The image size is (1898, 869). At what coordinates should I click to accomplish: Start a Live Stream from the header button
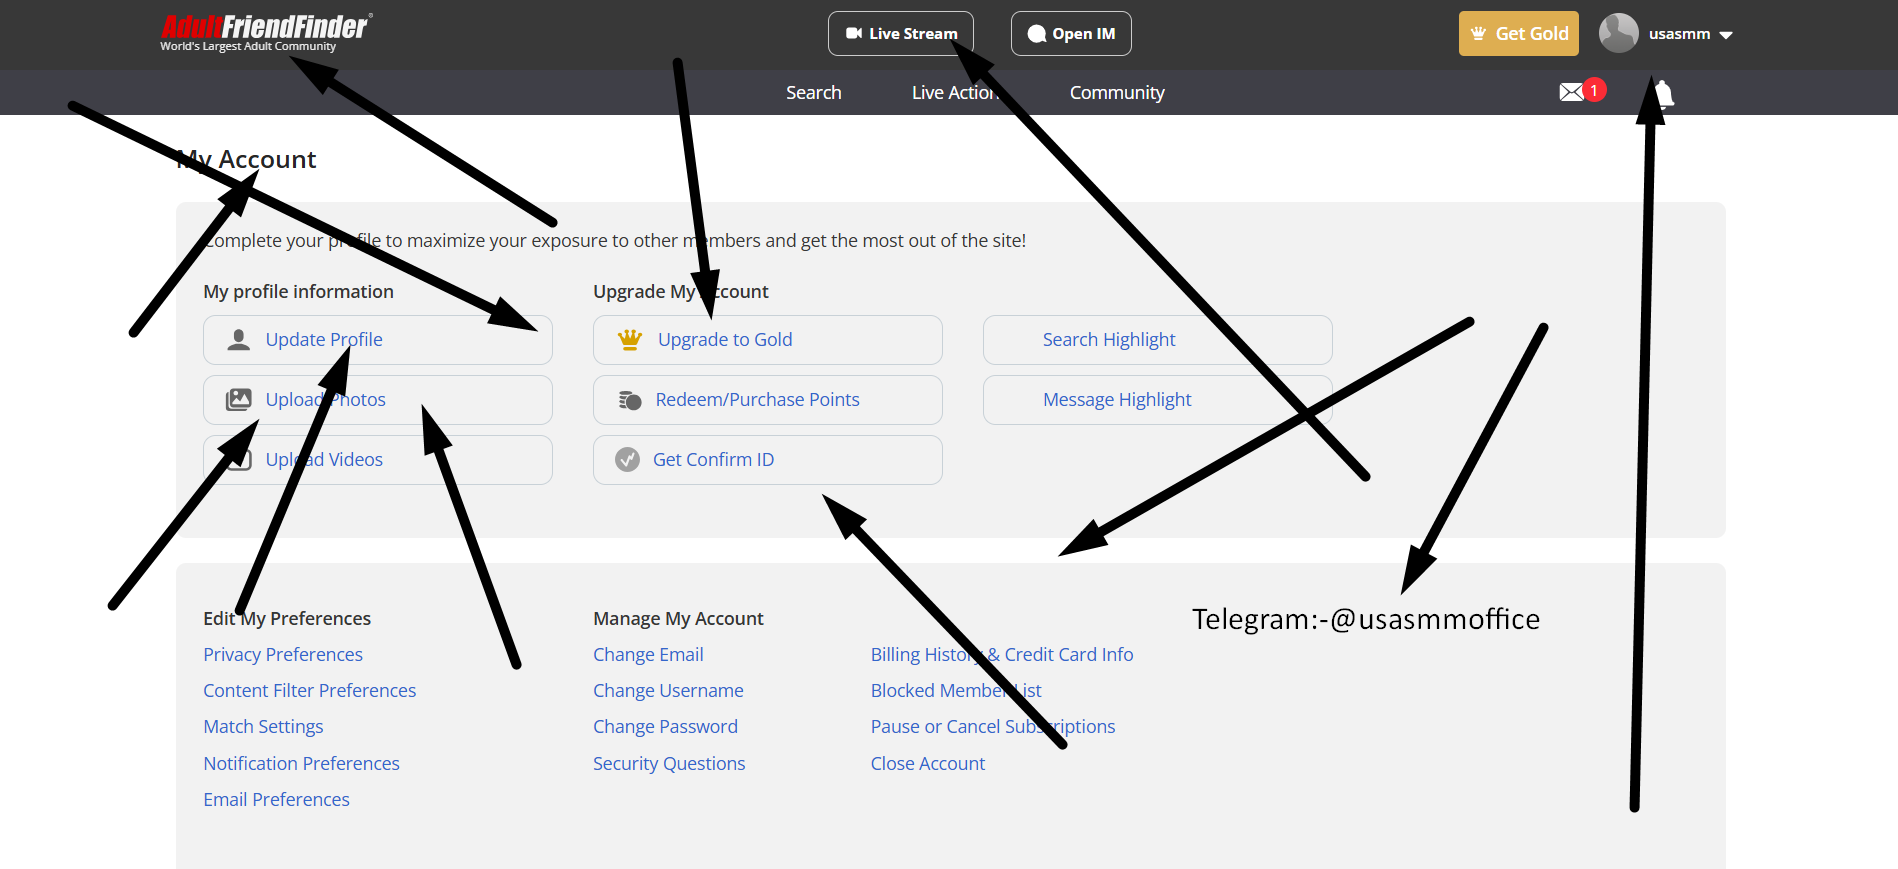point(900,34)
